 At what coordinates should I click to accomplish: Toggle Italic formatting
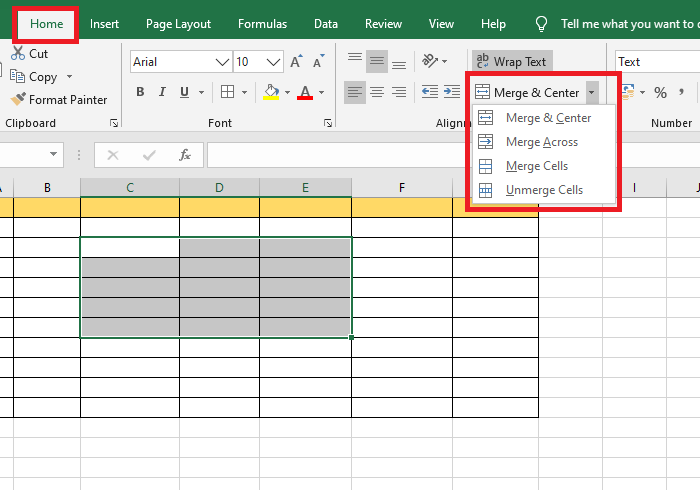click(x=165, y=92)
